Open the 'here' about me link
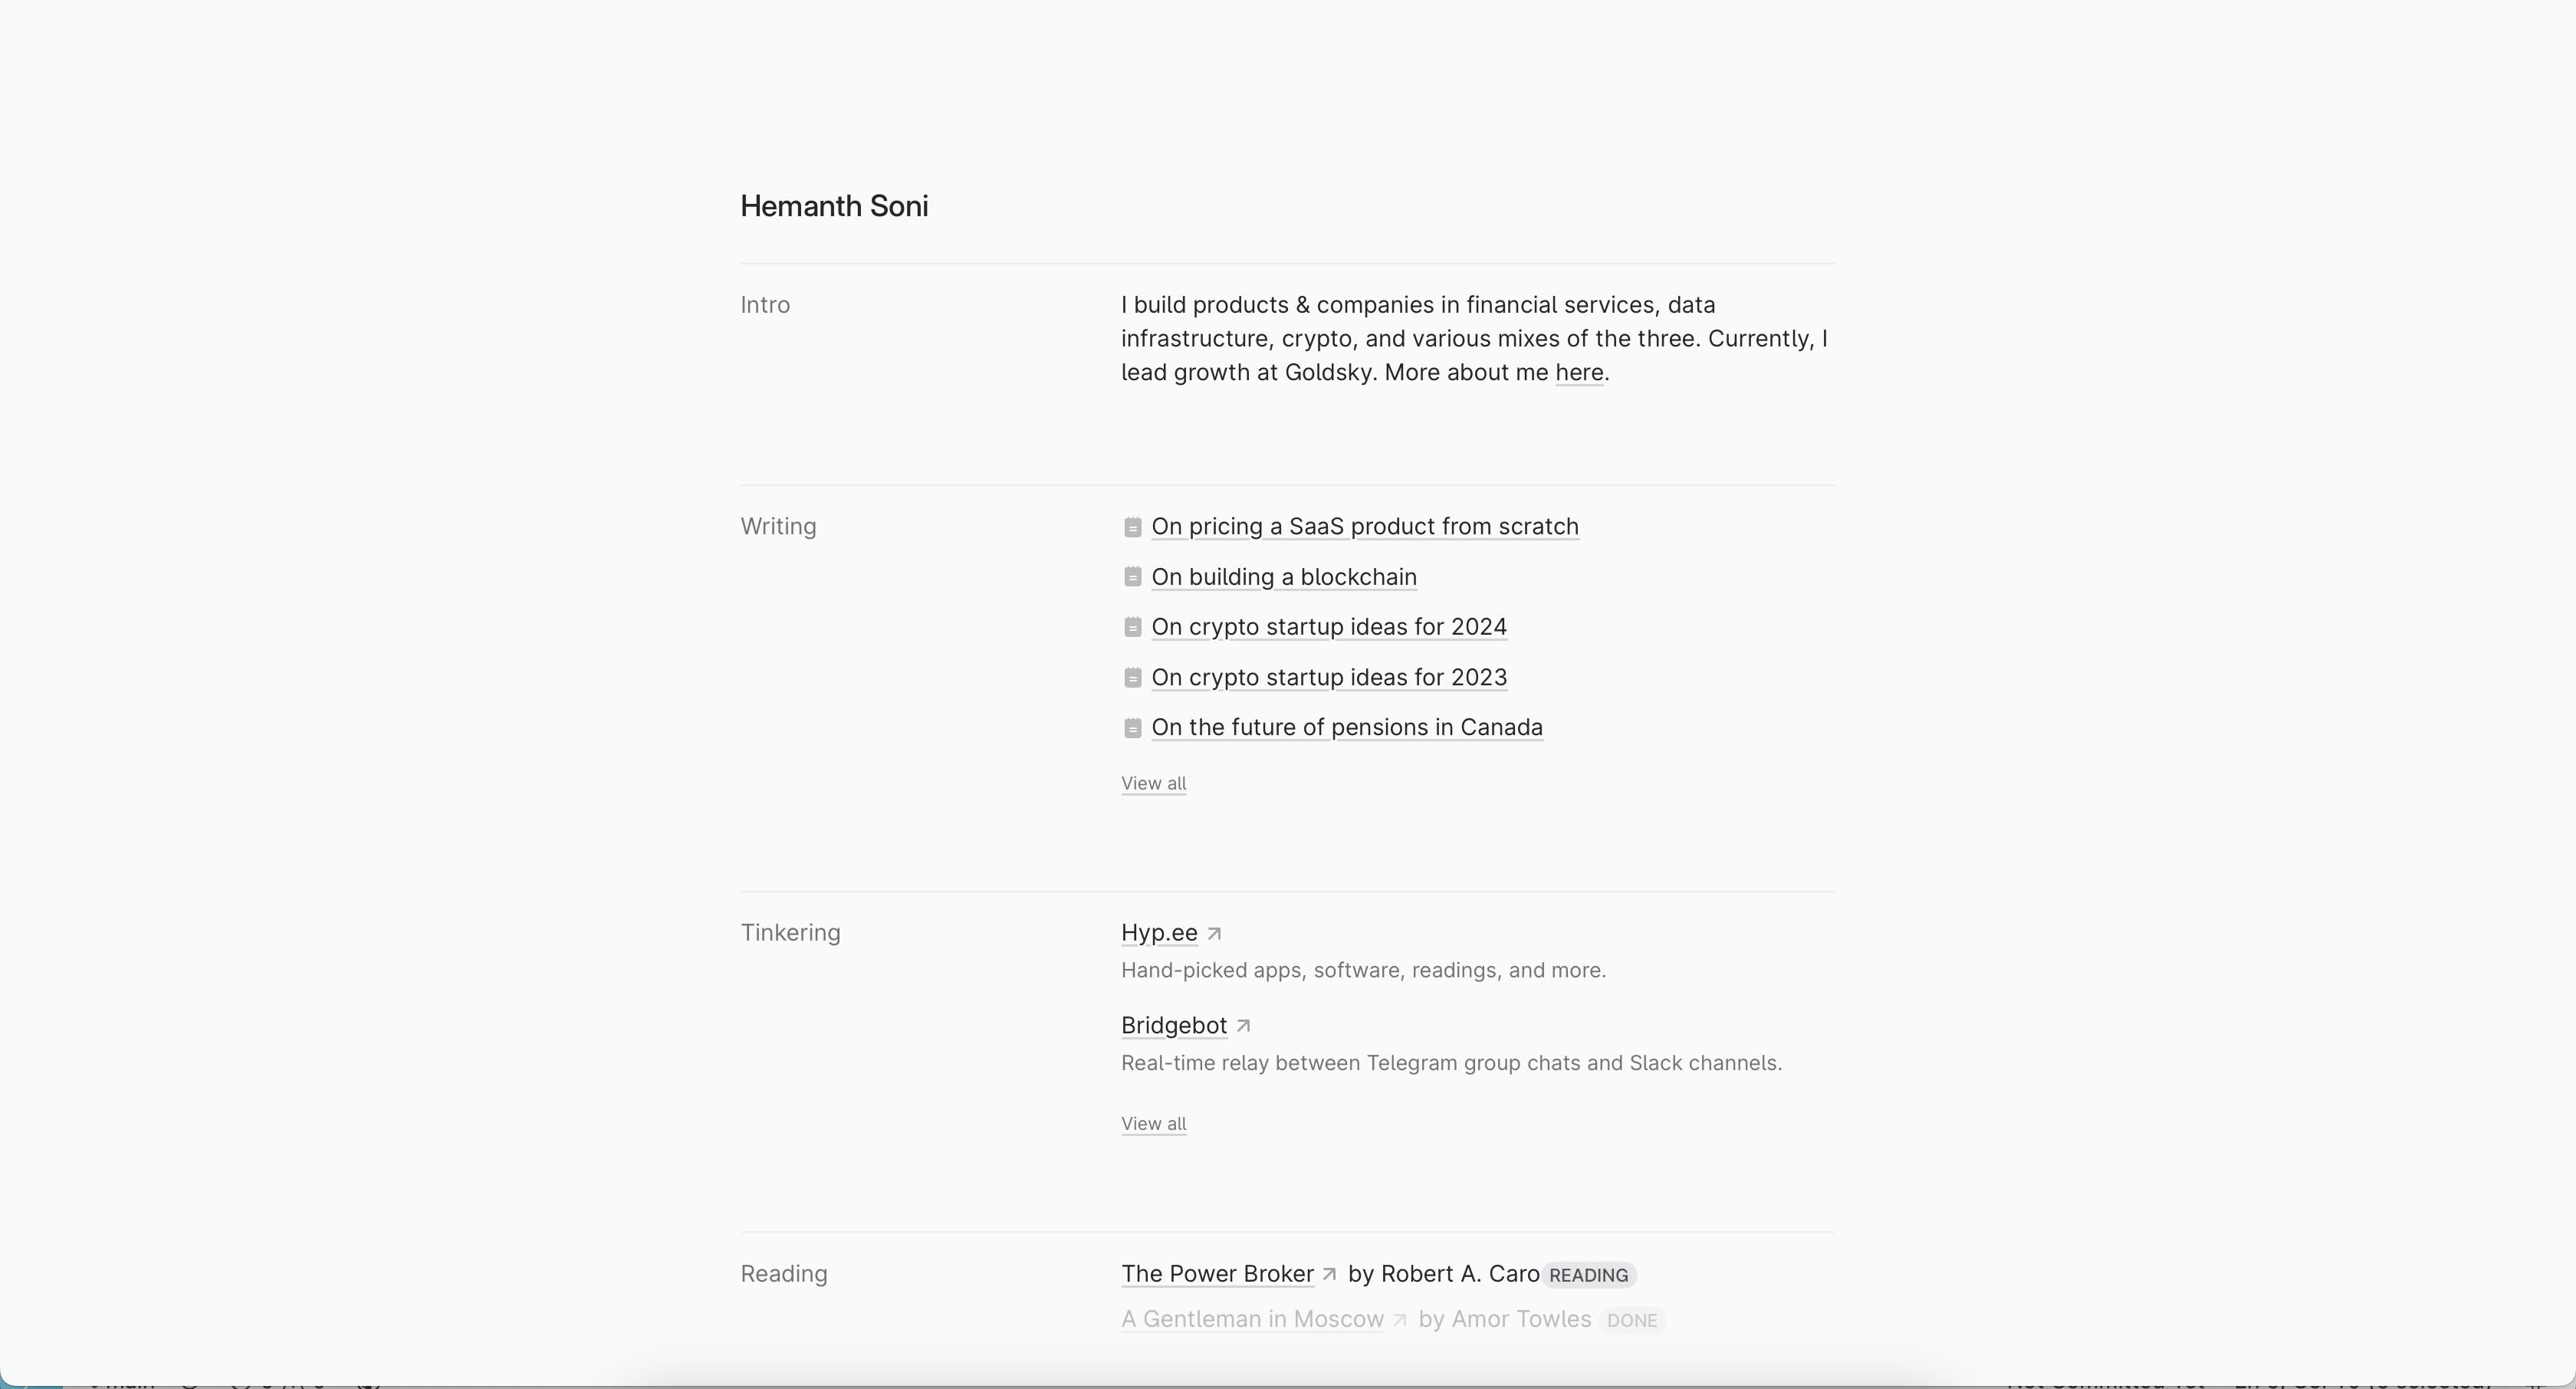The image size is (2576, 1389). [x=1579, y=373]
